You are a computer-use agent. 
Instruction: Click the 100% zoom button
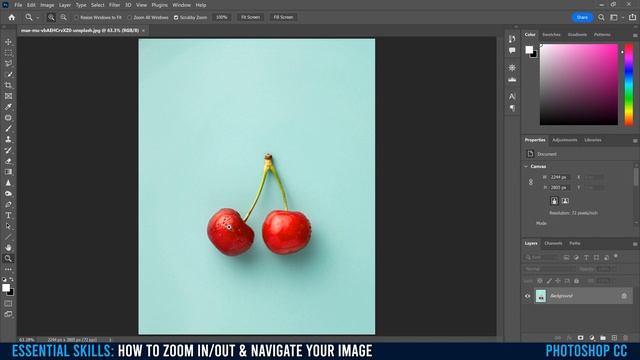(222, 17)
